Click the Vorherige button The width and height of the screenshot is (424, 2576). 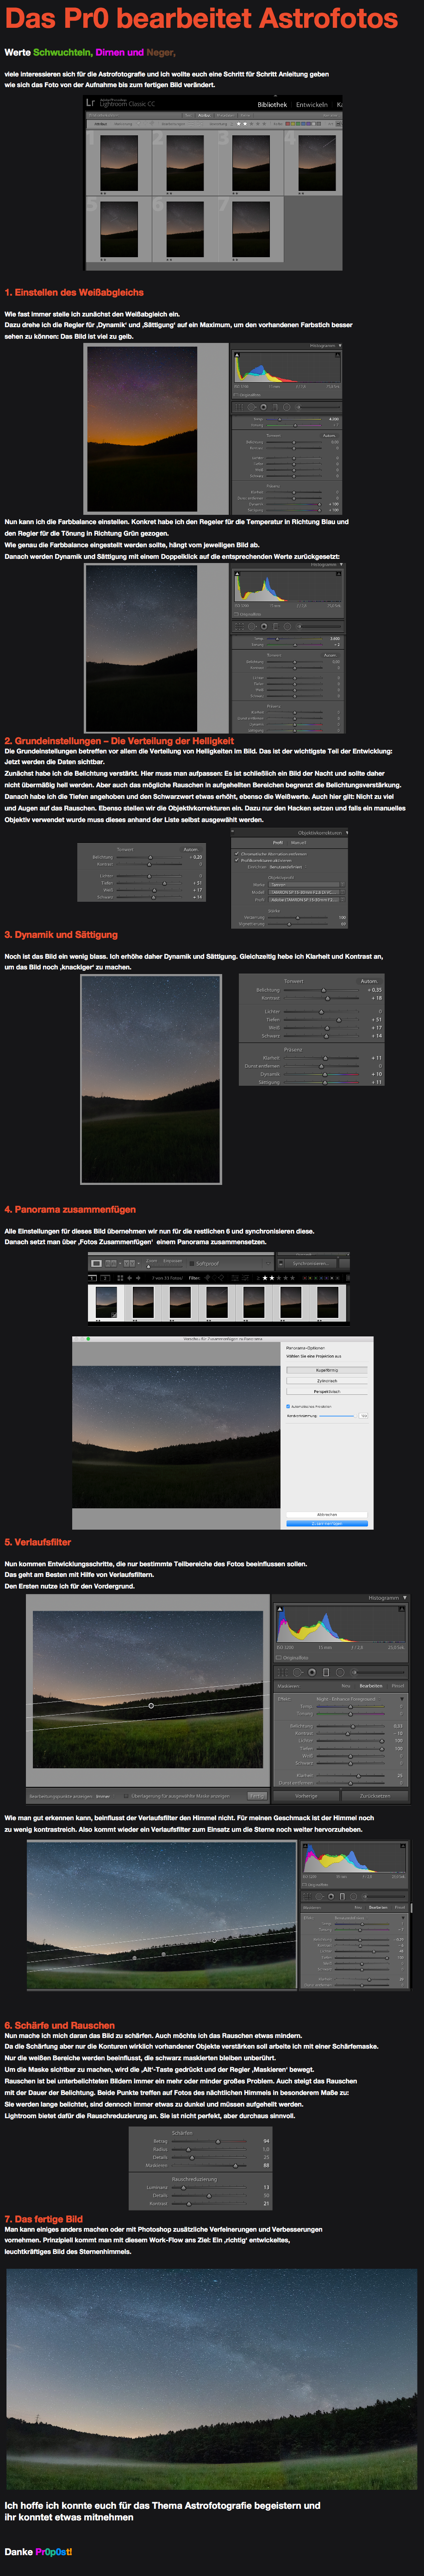point(307,1797)
